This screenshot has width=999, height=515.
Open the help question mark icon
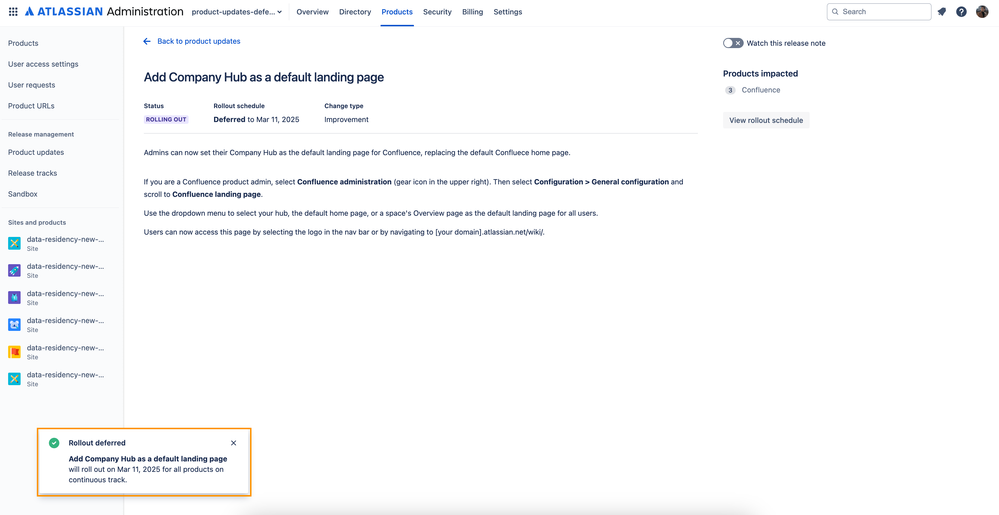(x=961, y=11)
